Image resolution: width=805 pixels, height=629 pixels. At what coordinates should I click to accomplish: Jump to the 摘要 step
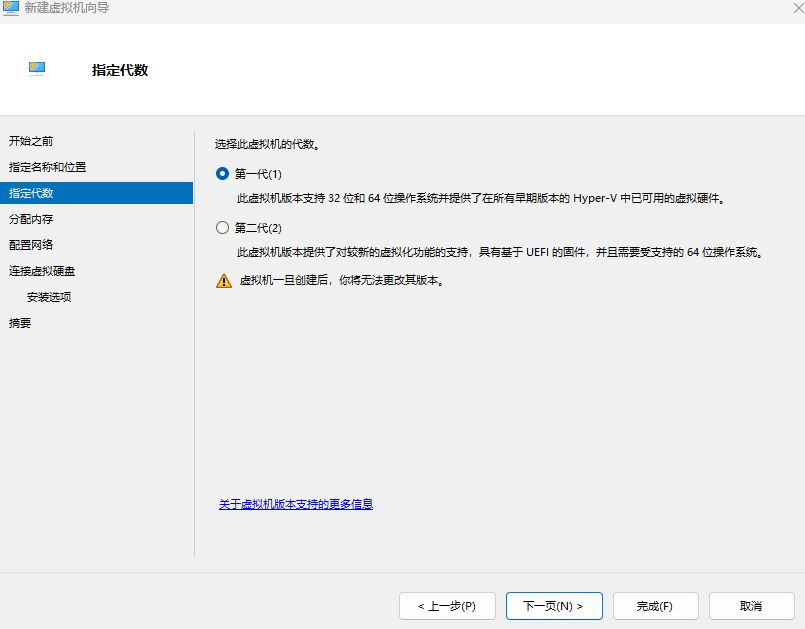[x=20, y=323]
